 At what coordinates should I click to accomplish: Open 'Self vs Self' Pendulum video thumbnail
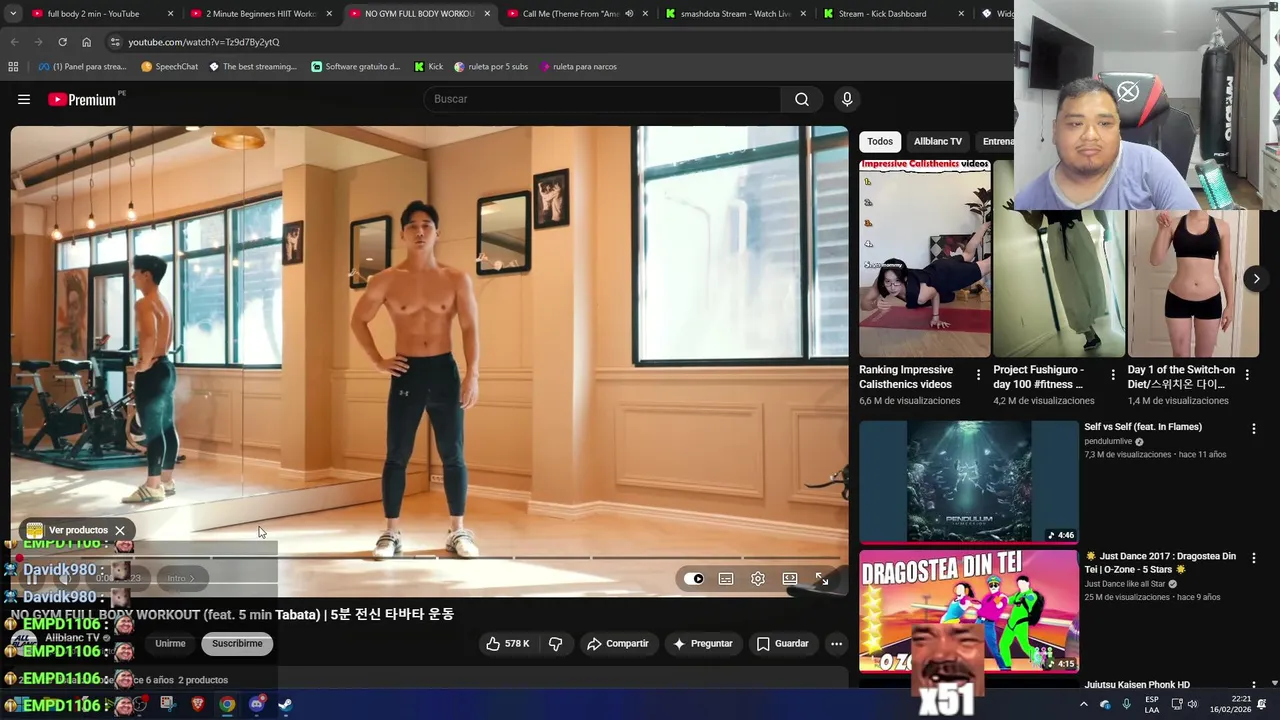969,482
